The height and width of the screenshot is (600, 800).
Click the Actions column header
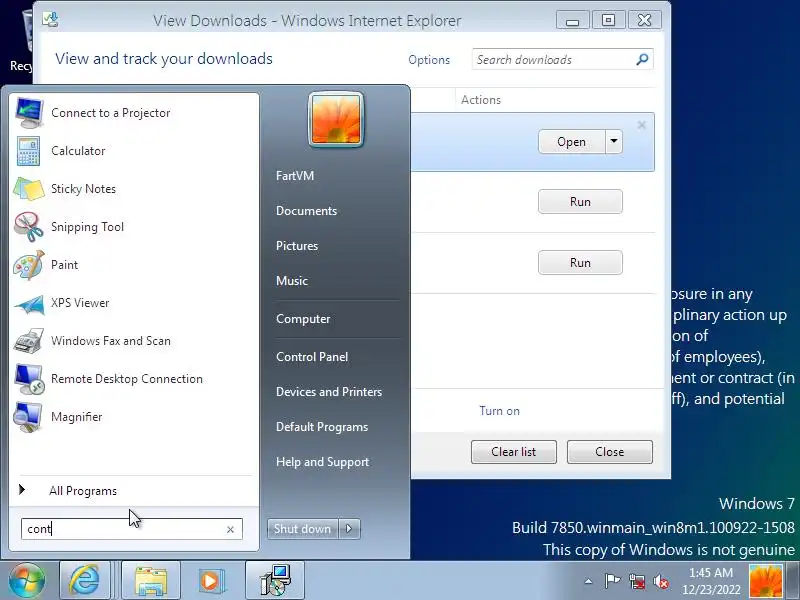481,99
